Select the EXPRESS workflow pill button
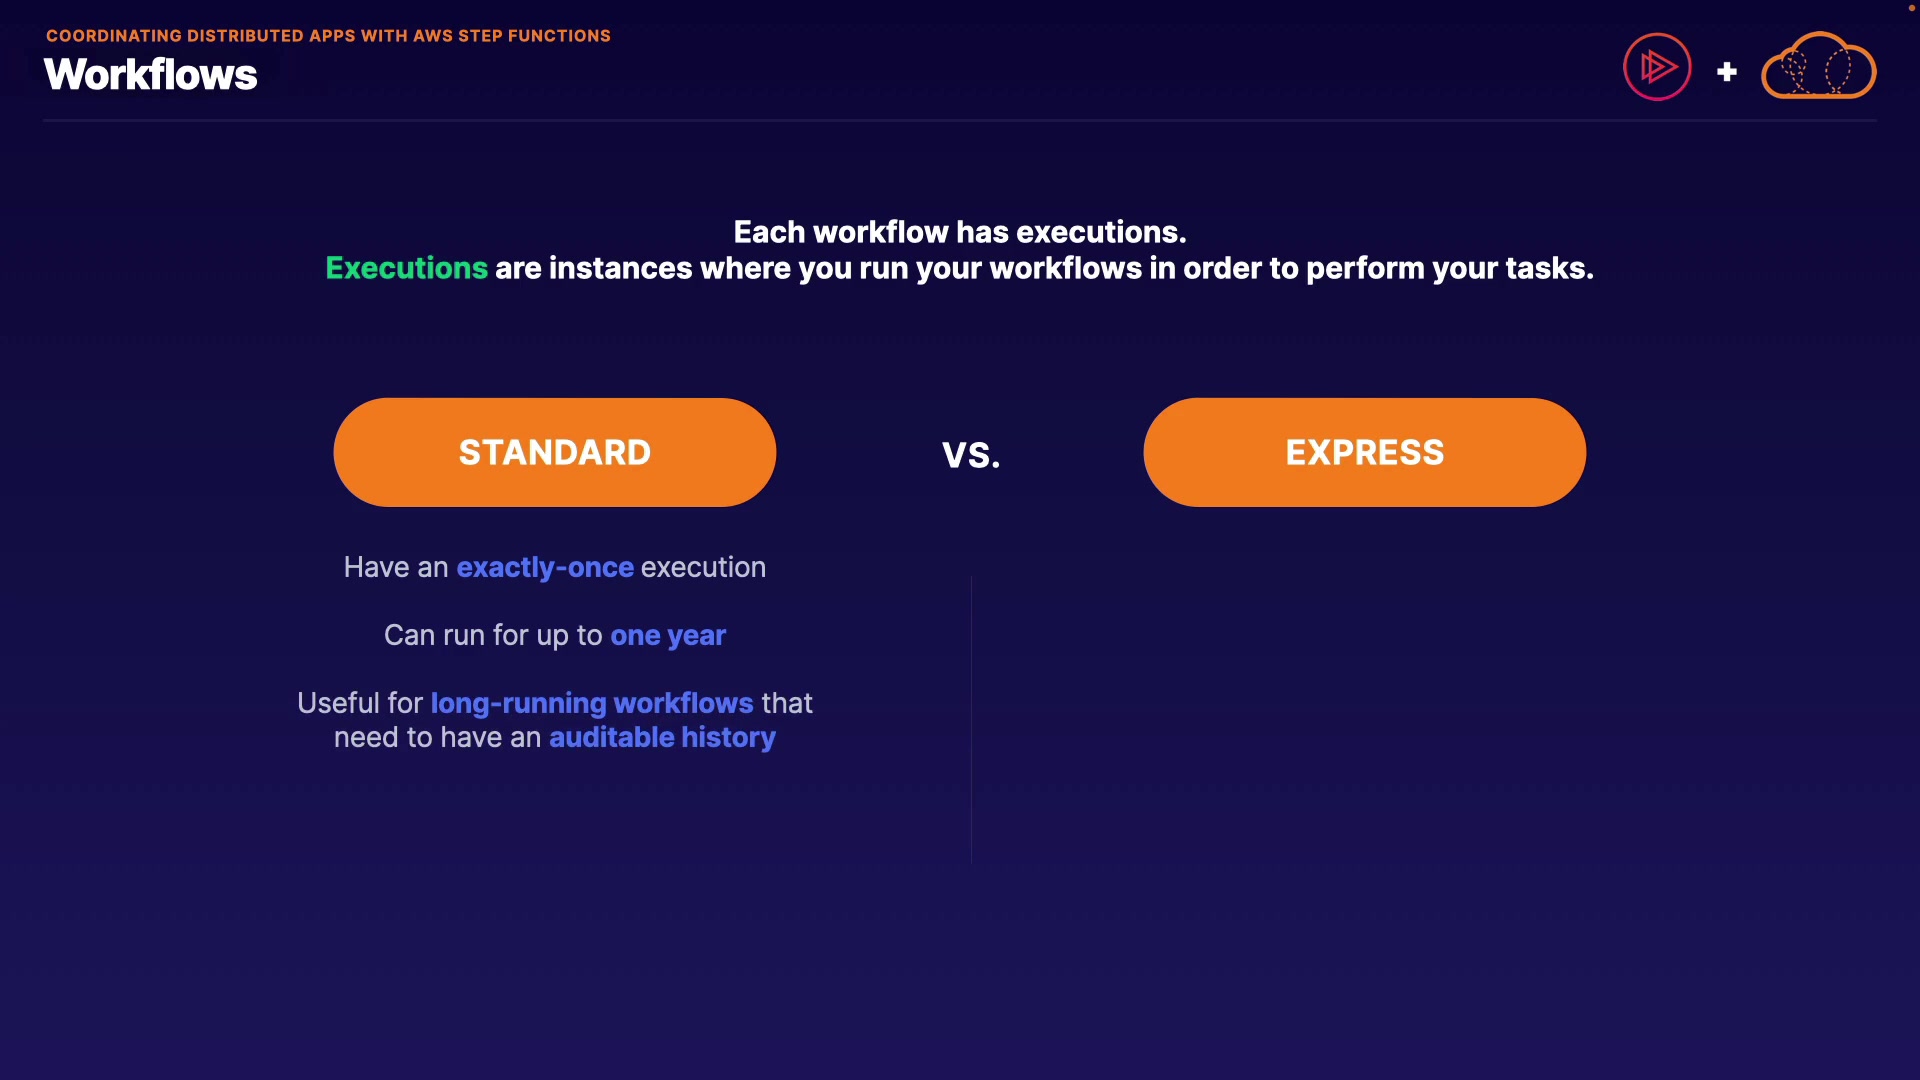Screen dimensions: 1920x1080 (x=1364, y=452)
